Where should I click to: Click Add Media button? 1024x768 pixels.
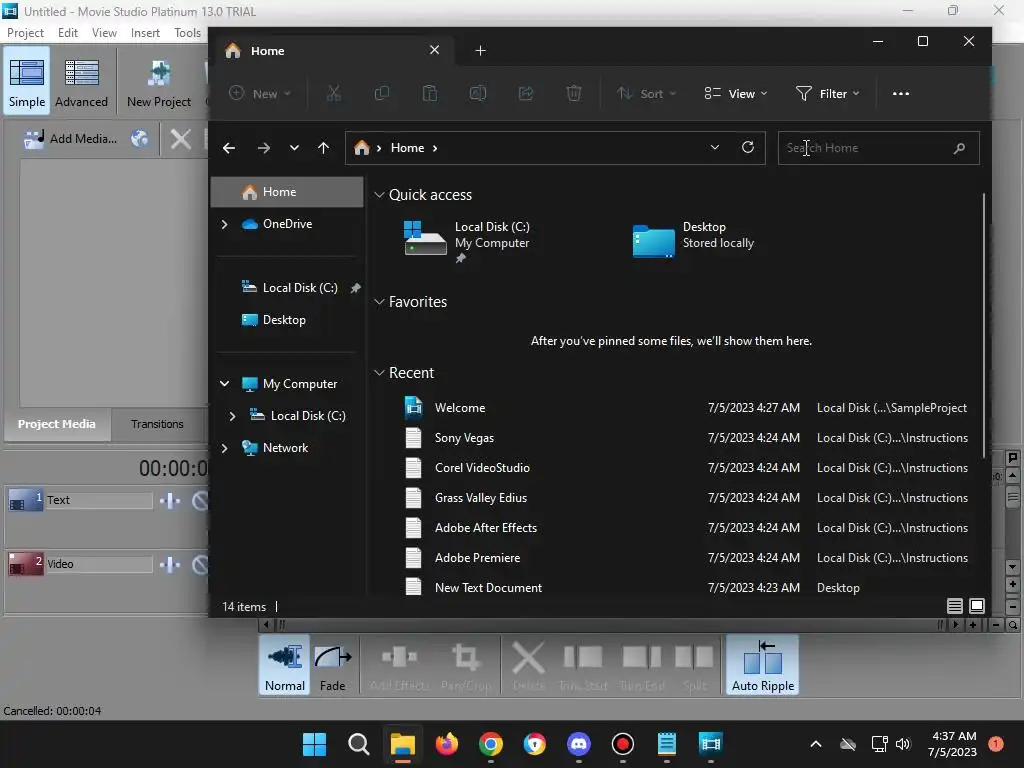coord(71,138)
